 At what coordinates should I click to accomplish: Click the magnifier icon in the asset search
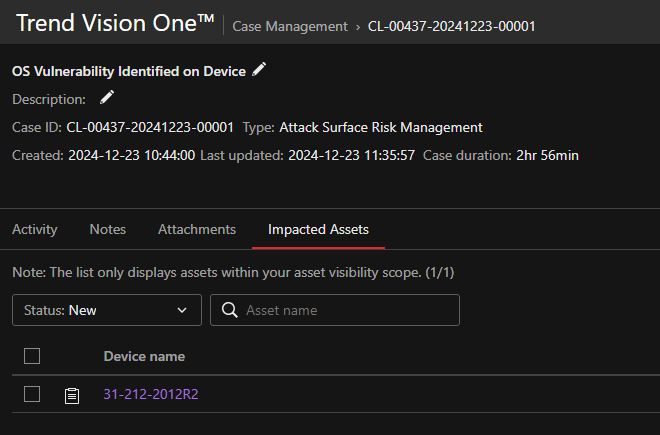[x=228, y=310]
